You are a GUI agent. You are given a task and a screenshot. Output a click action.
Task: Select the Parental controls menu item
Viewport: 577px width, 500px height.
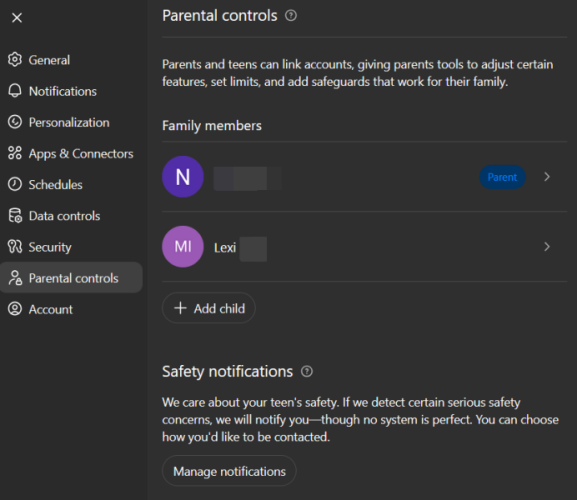[71, 278]
